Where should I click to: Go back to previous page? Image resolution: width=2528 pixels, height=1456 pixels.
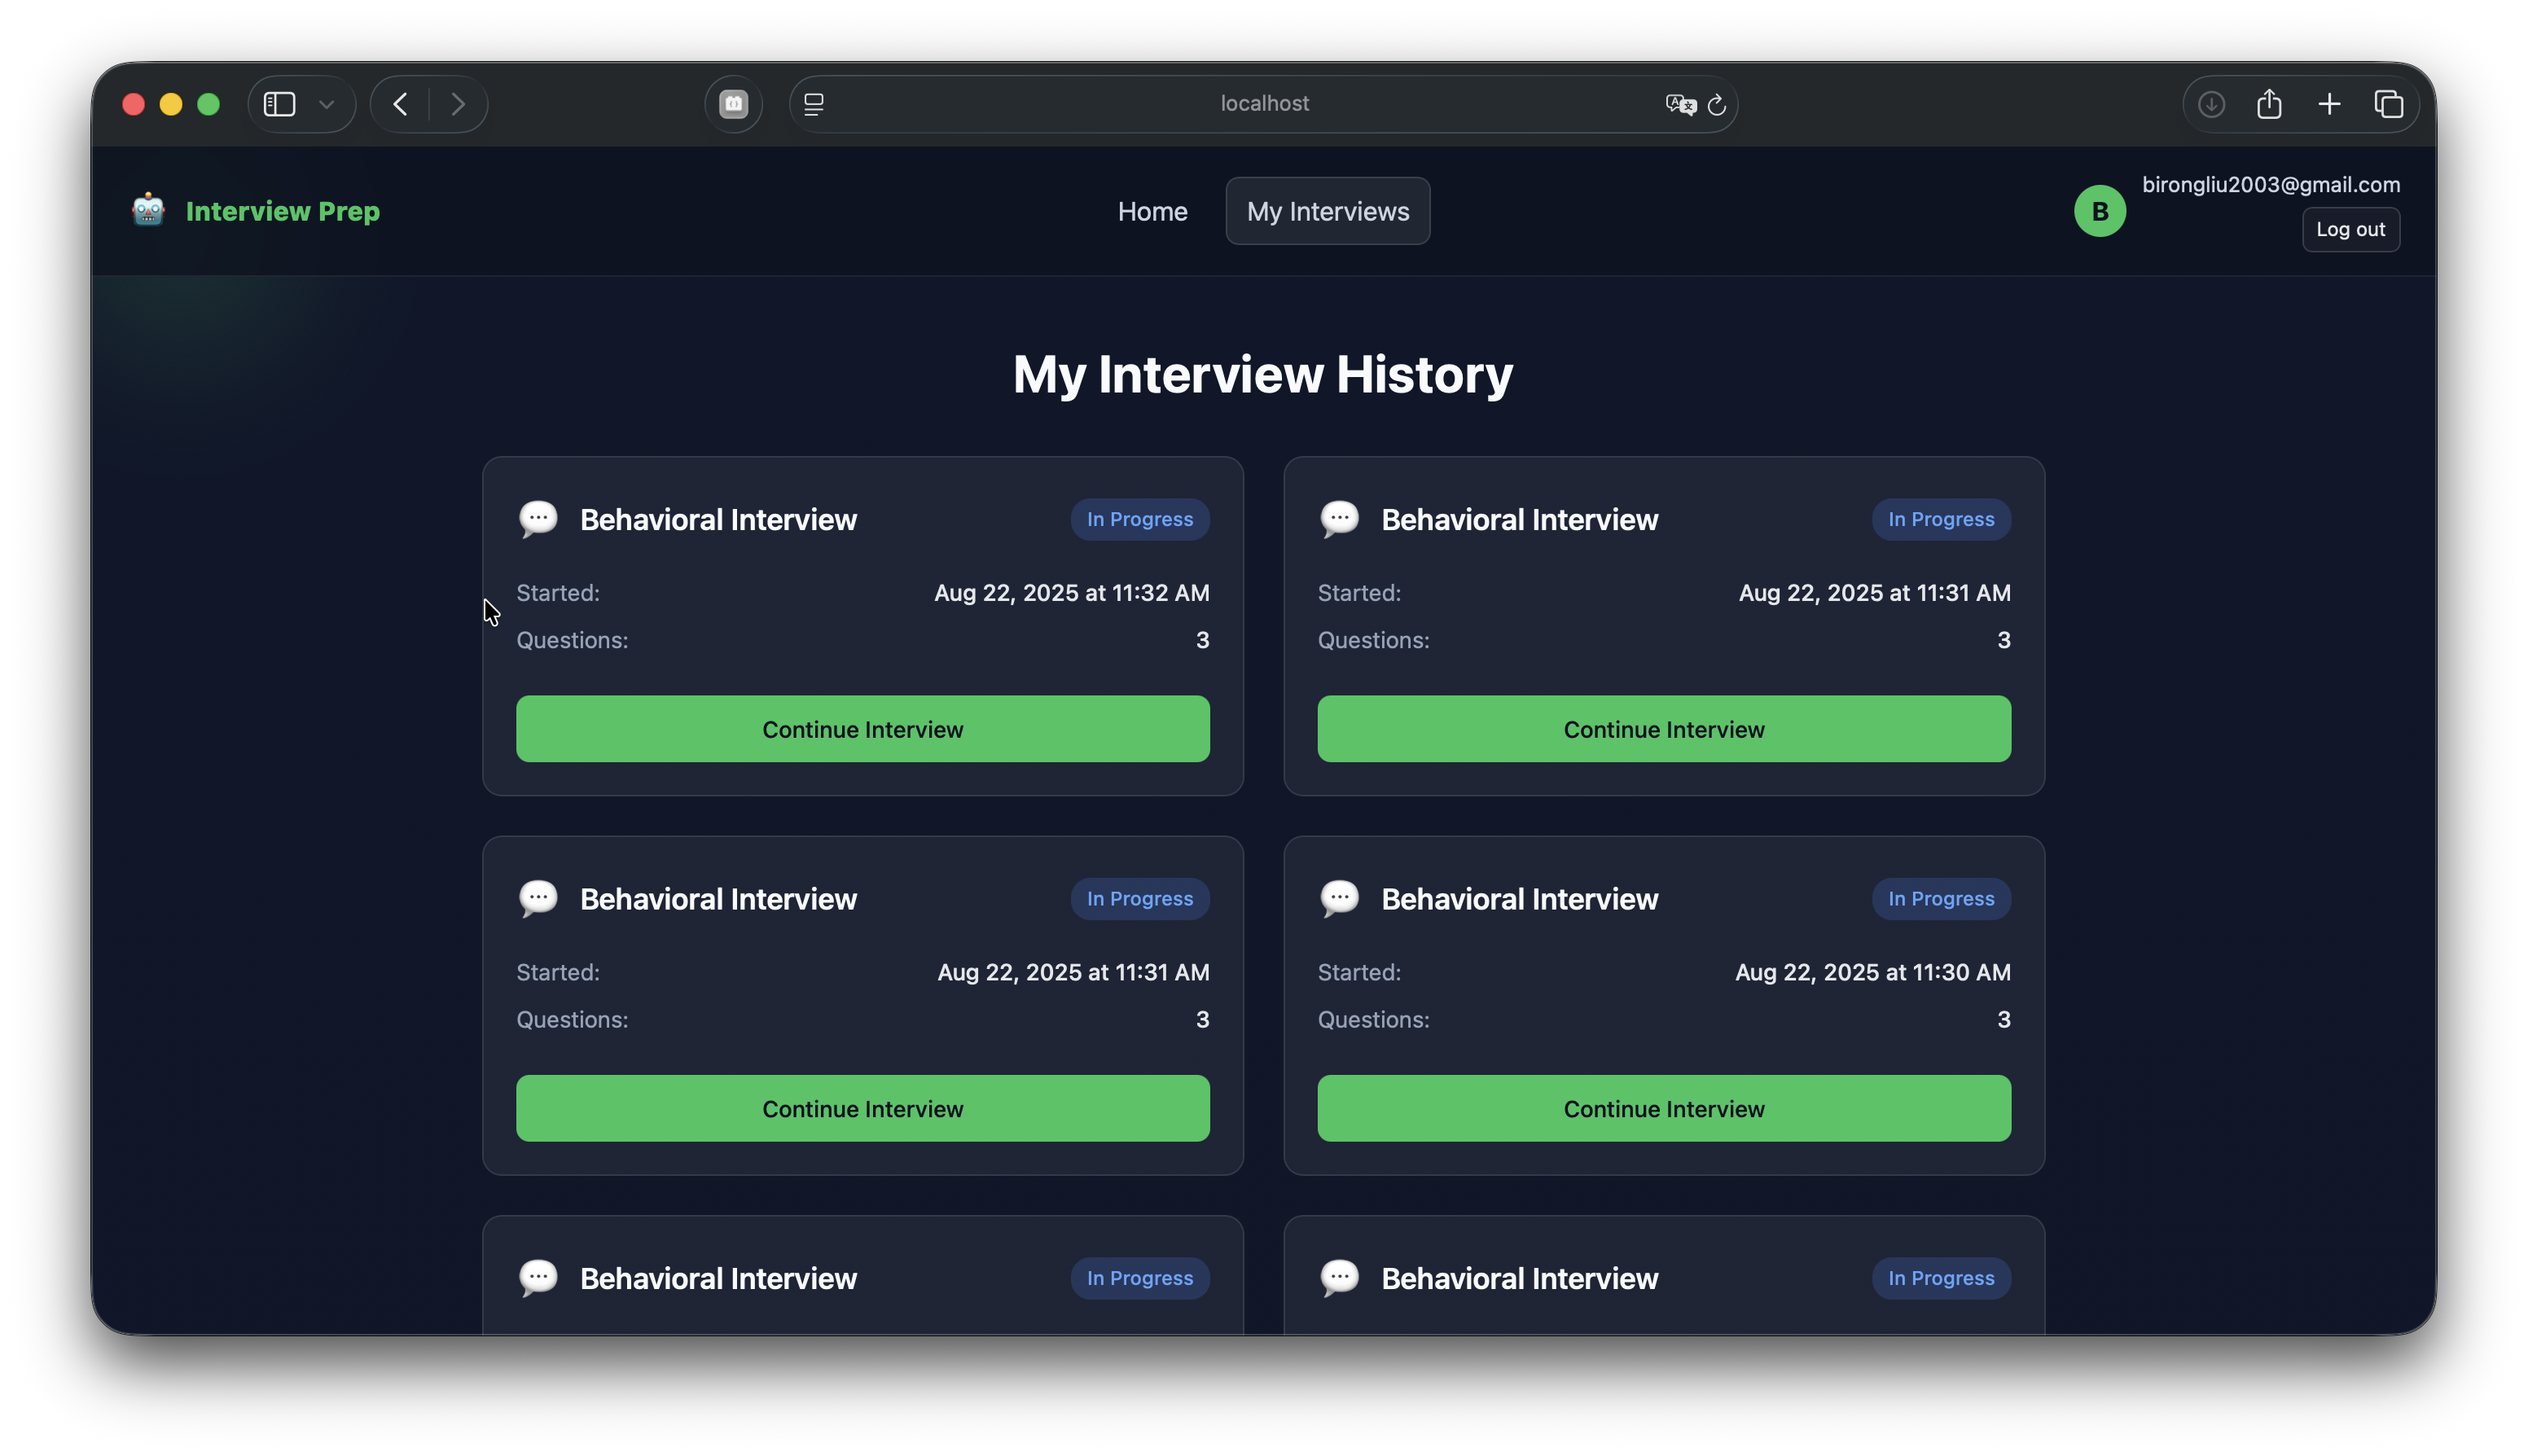click(x=400, y=104)
